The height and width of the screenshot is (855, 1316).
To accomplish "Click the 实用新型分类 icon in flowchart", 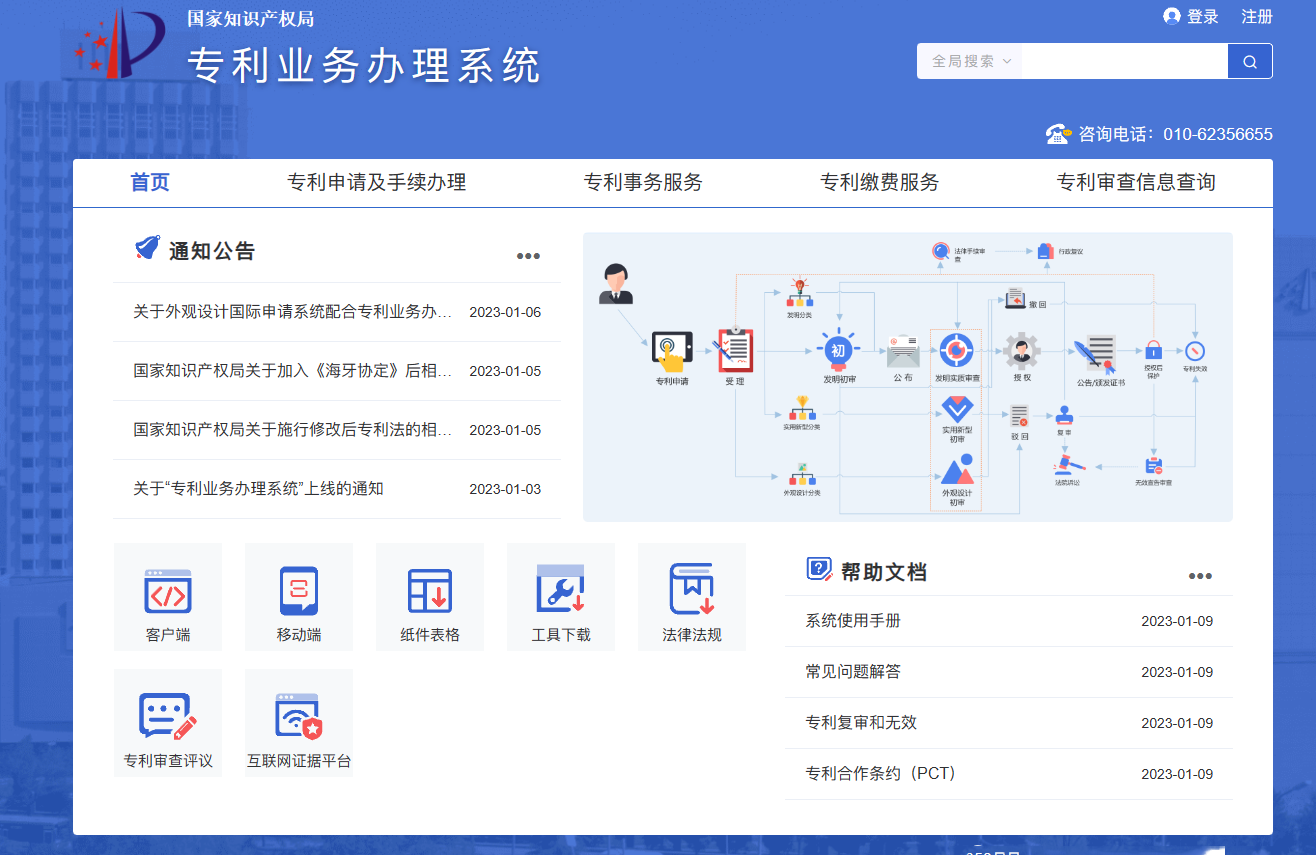I will tap(801, 408).
